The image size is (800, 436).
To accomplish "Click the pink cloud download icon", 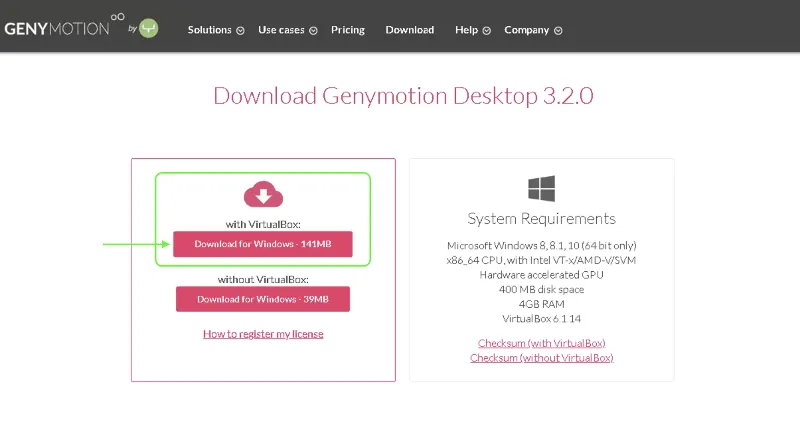I will (x=263, y=194).
